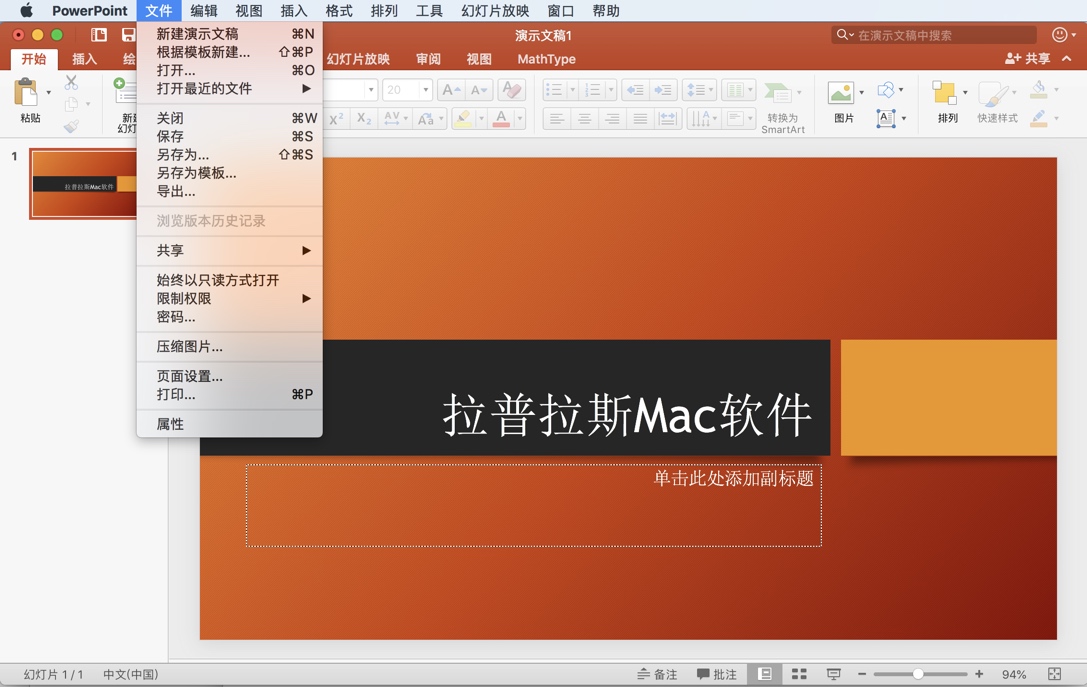This screenshot has height=687, width=1087.
Task: Click the clear formatting eraser icon
Action: pos(511,90)
